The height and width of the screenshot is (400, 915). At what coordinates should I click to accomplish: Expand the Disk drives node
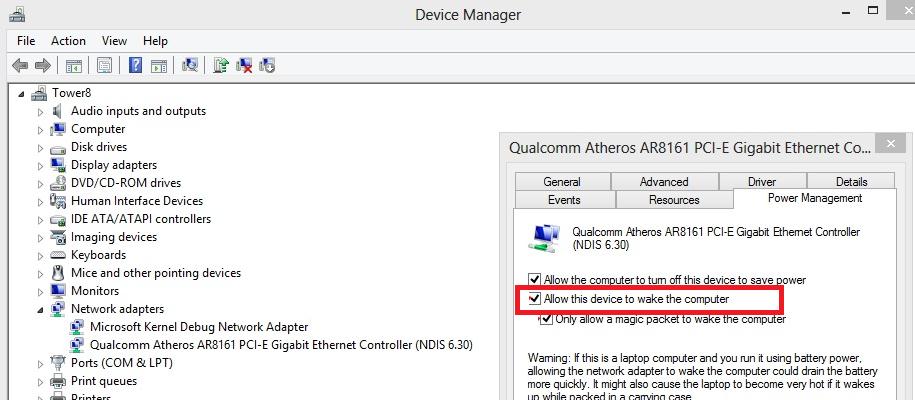click(x=41, y=147)
